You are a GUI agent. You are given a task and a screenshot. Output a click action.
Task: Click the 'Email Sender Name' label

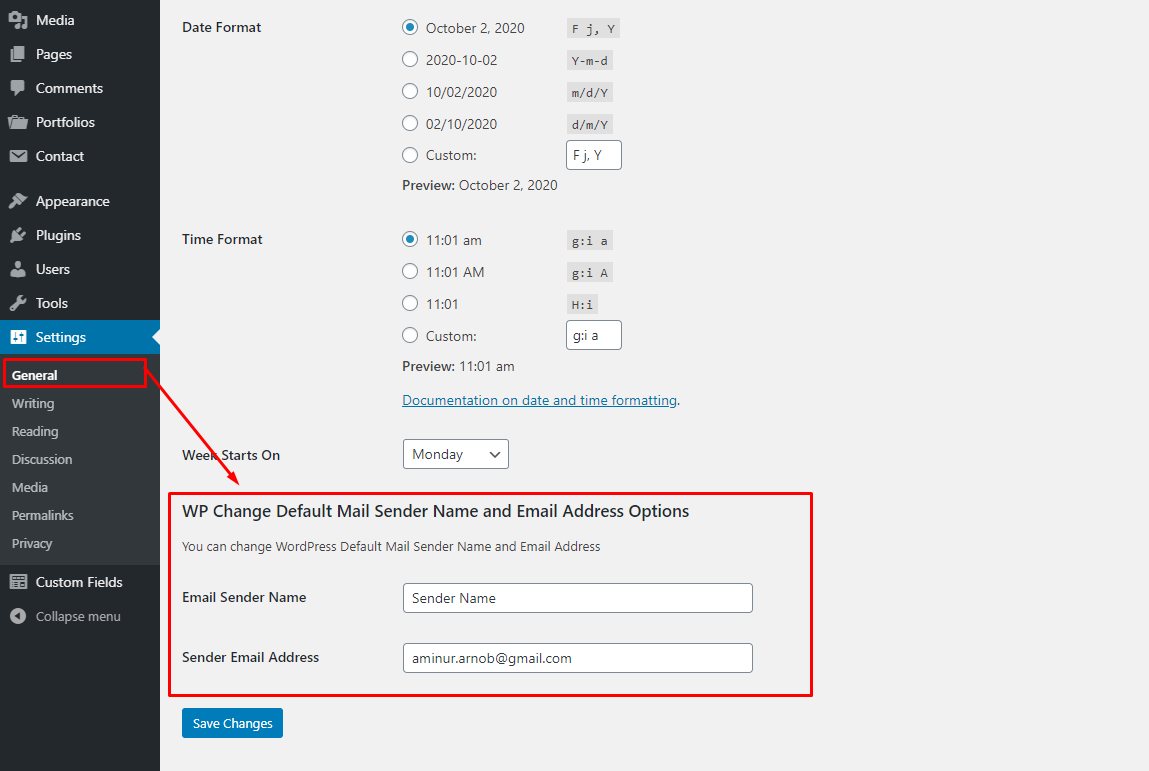click(244, 597)
